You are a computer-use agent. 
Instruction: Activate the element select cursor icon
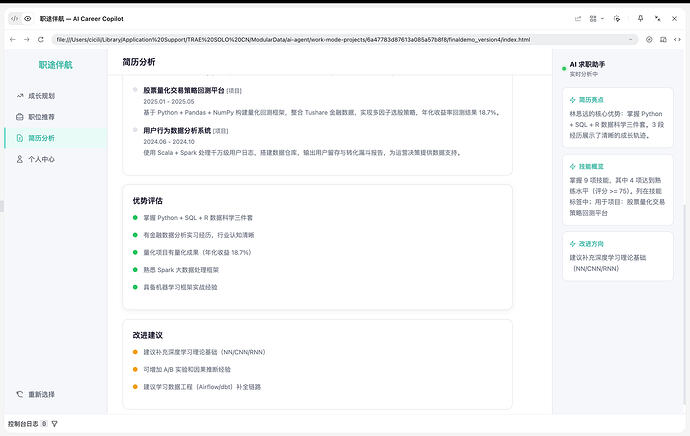click(617, 18)
